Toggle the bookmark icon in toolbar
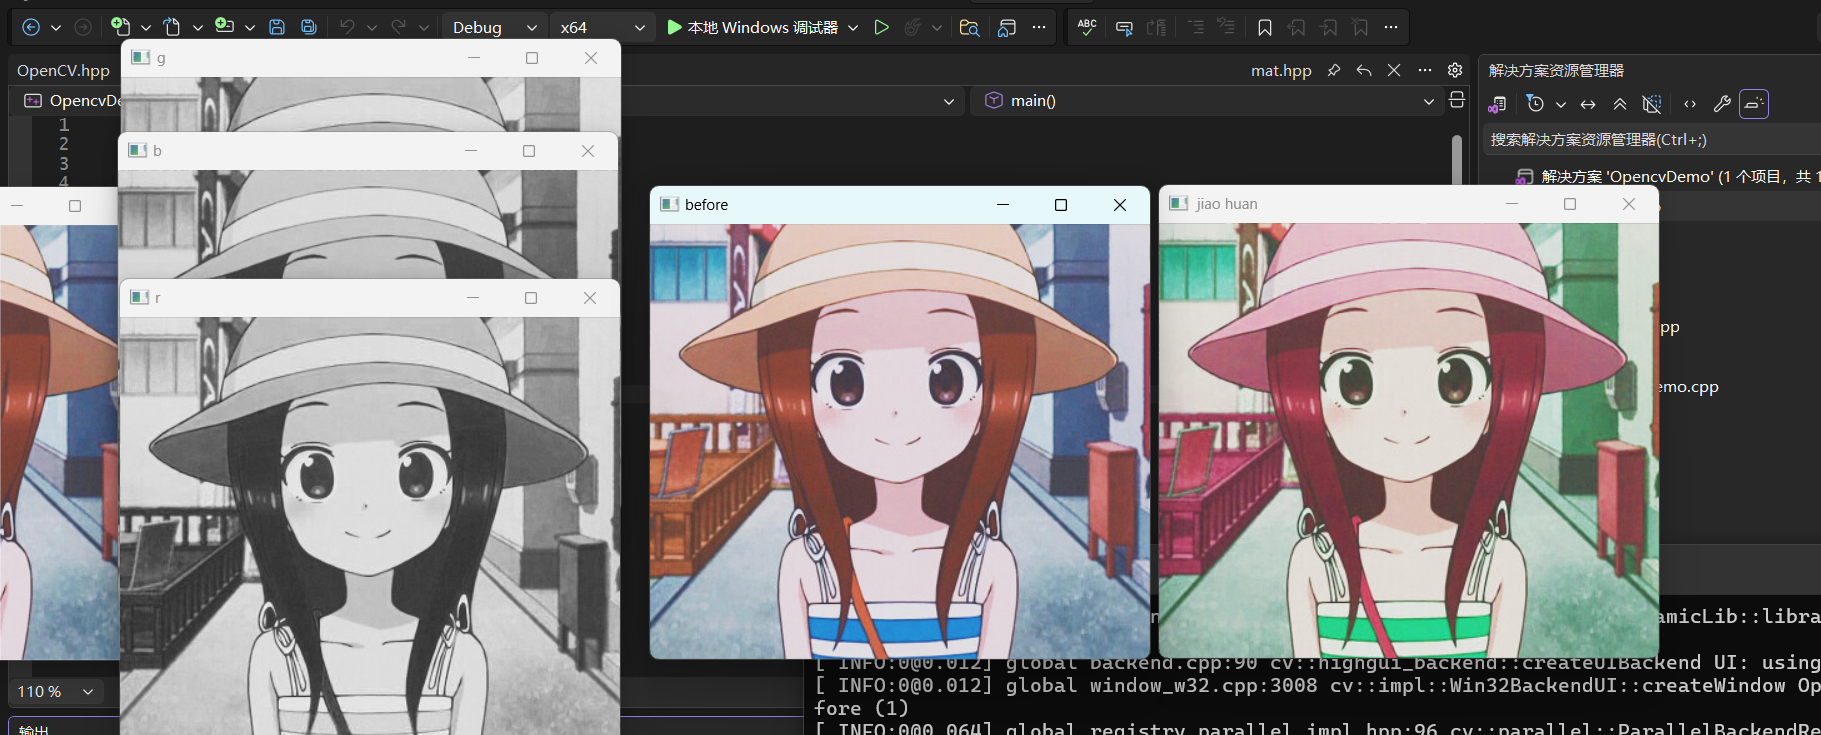 tap(1265, 27)
